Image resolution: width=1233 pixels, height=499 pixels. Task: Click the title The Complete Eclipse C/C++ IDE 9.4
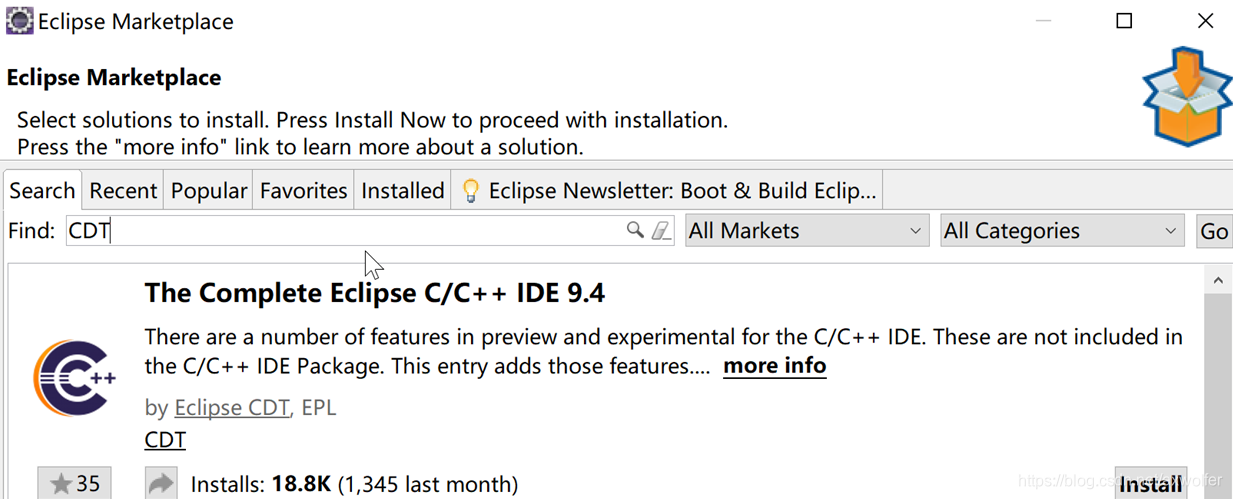tap(375, 293)
